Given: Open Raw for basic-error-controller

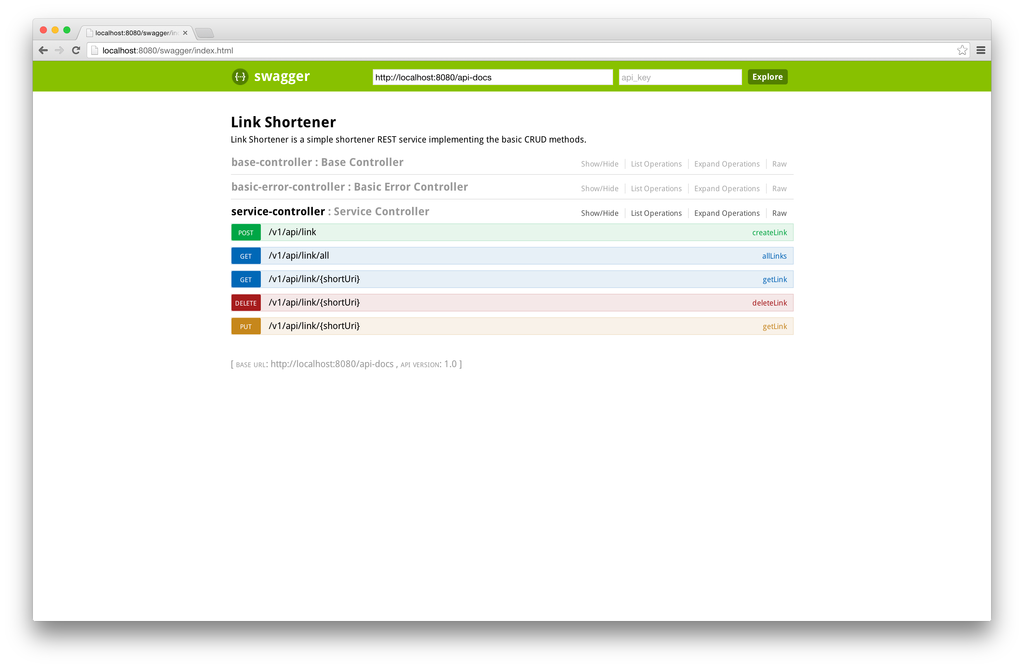Looking at the screenshot, I should (779, 189).
